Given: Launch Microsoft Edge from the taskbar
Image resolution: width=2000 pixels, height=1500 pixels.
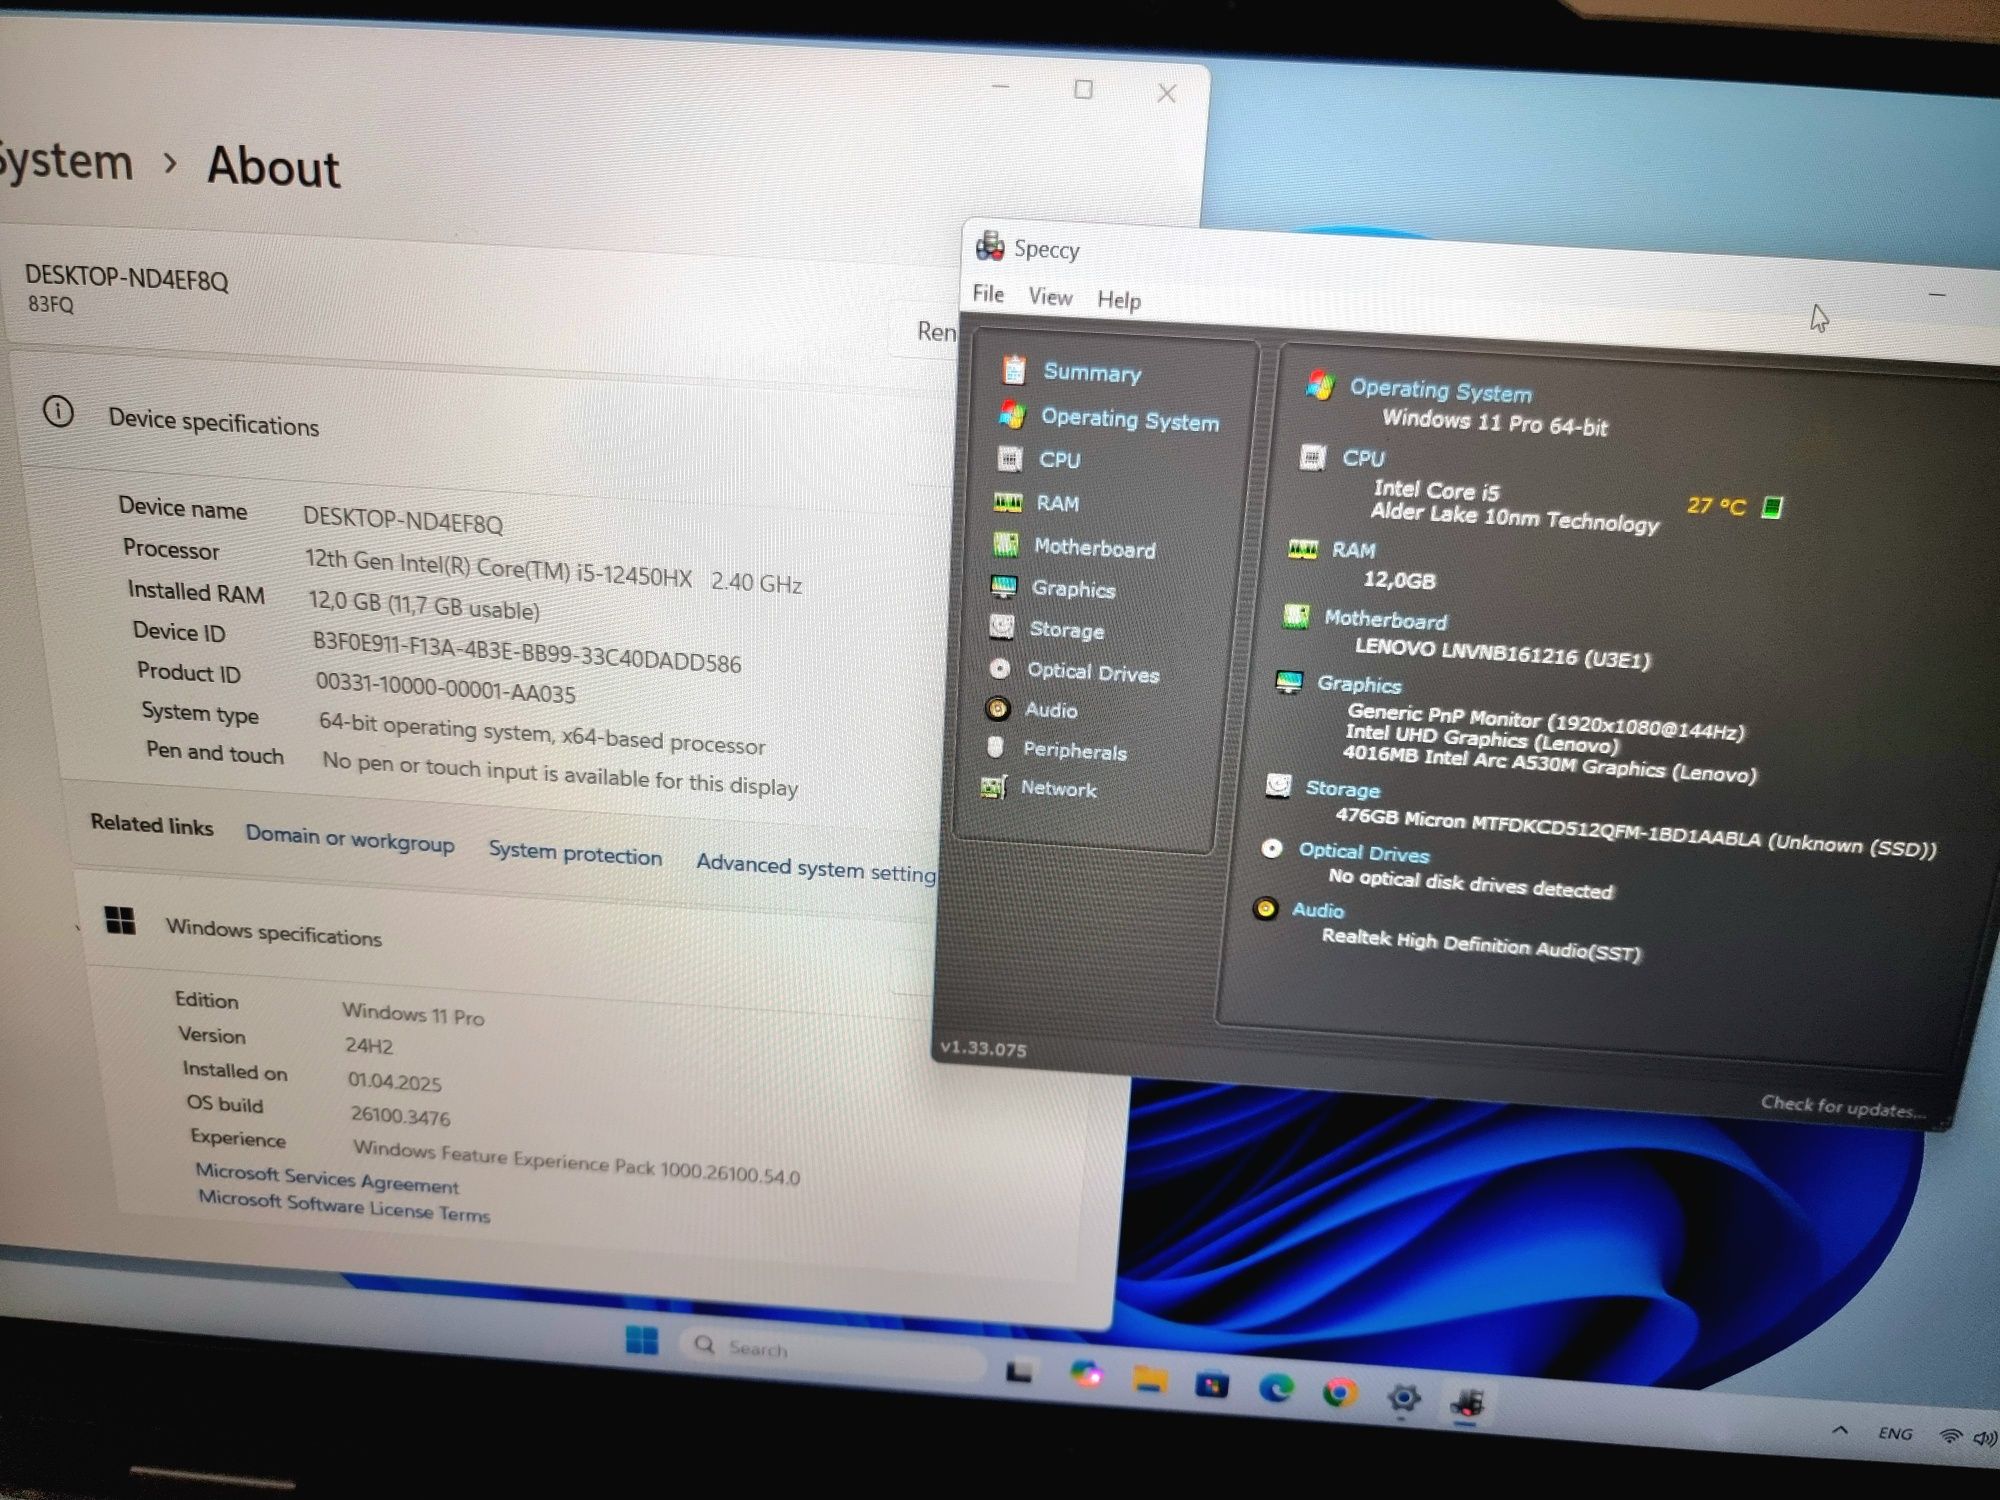Looking at the screenshot, I should click(x=1276, y=1388).
